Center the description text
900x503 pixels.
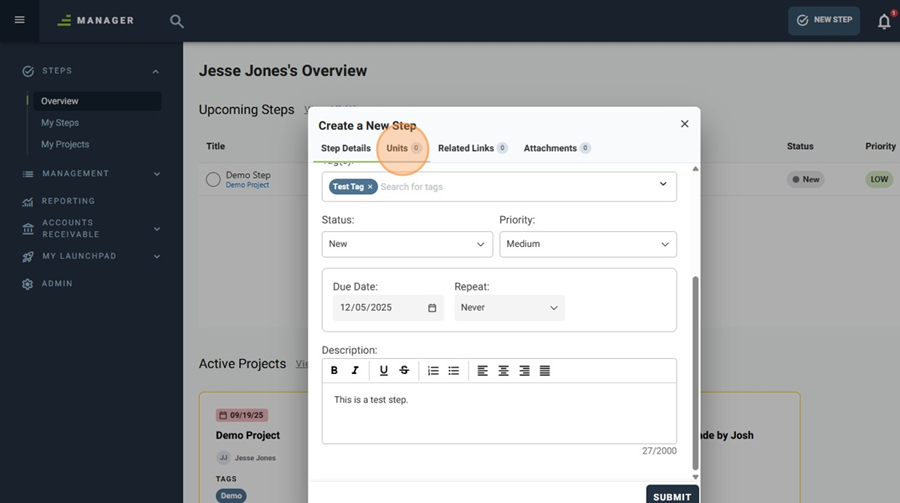(x=503, y=371)
